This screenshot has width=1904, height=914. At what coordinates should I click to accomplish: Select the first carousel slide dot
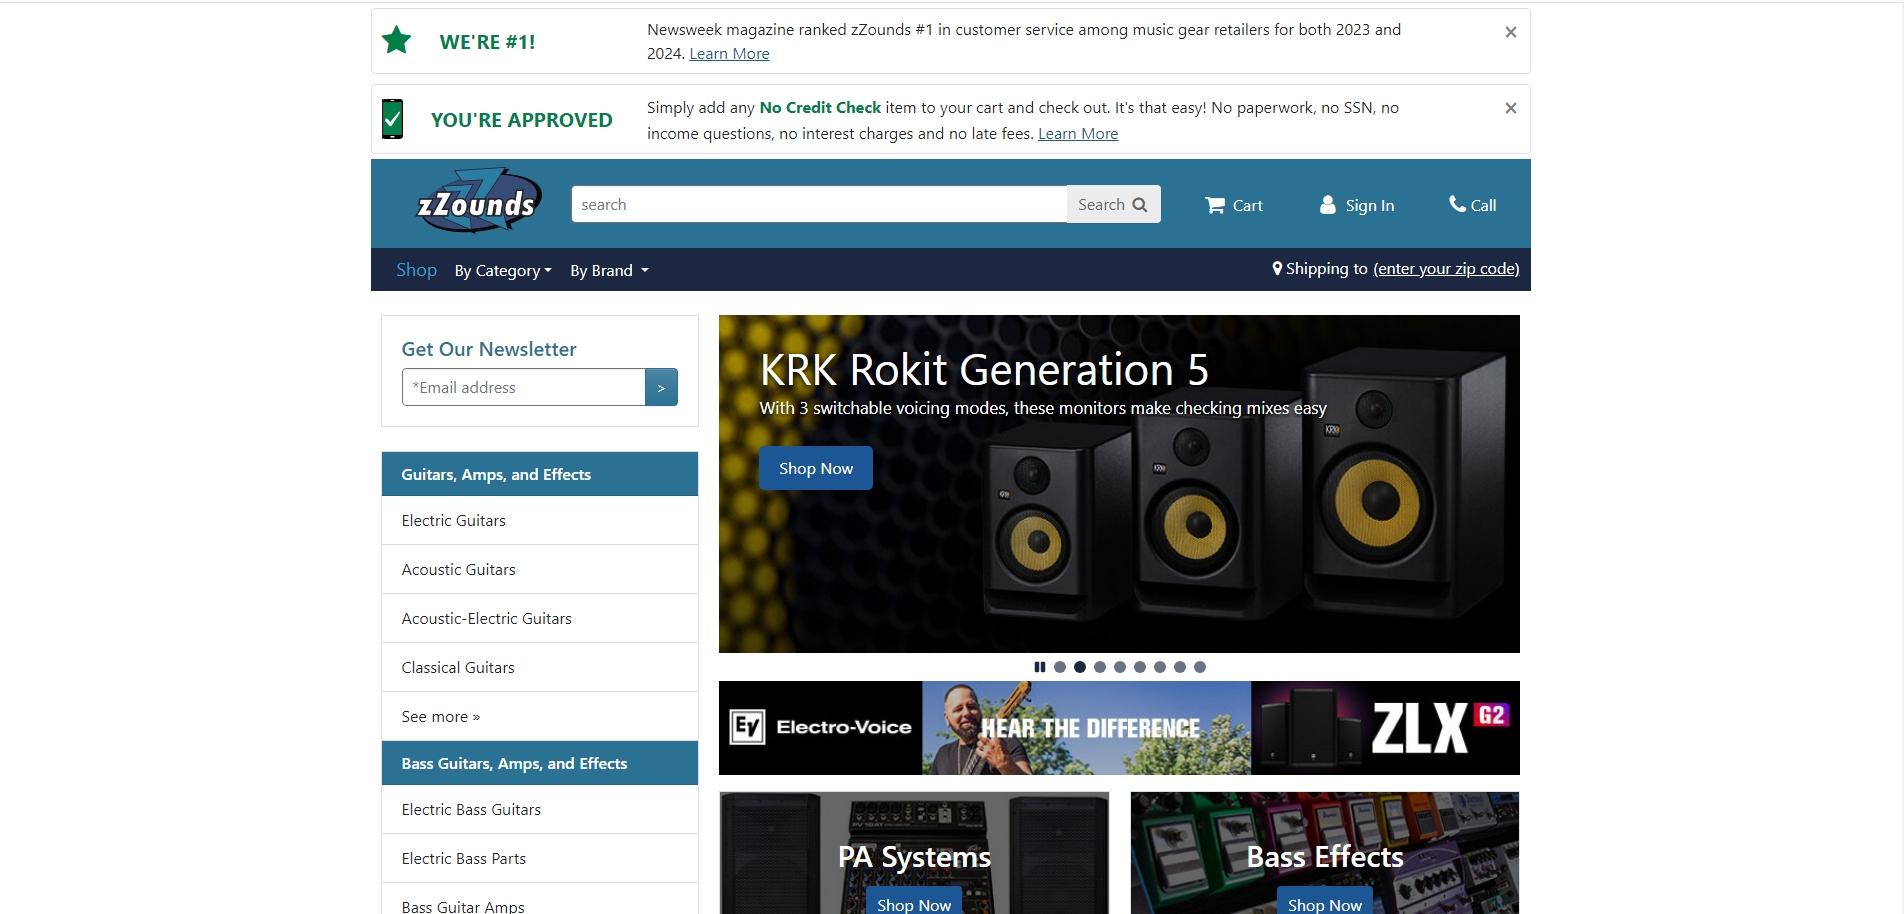click(1060, 667)
